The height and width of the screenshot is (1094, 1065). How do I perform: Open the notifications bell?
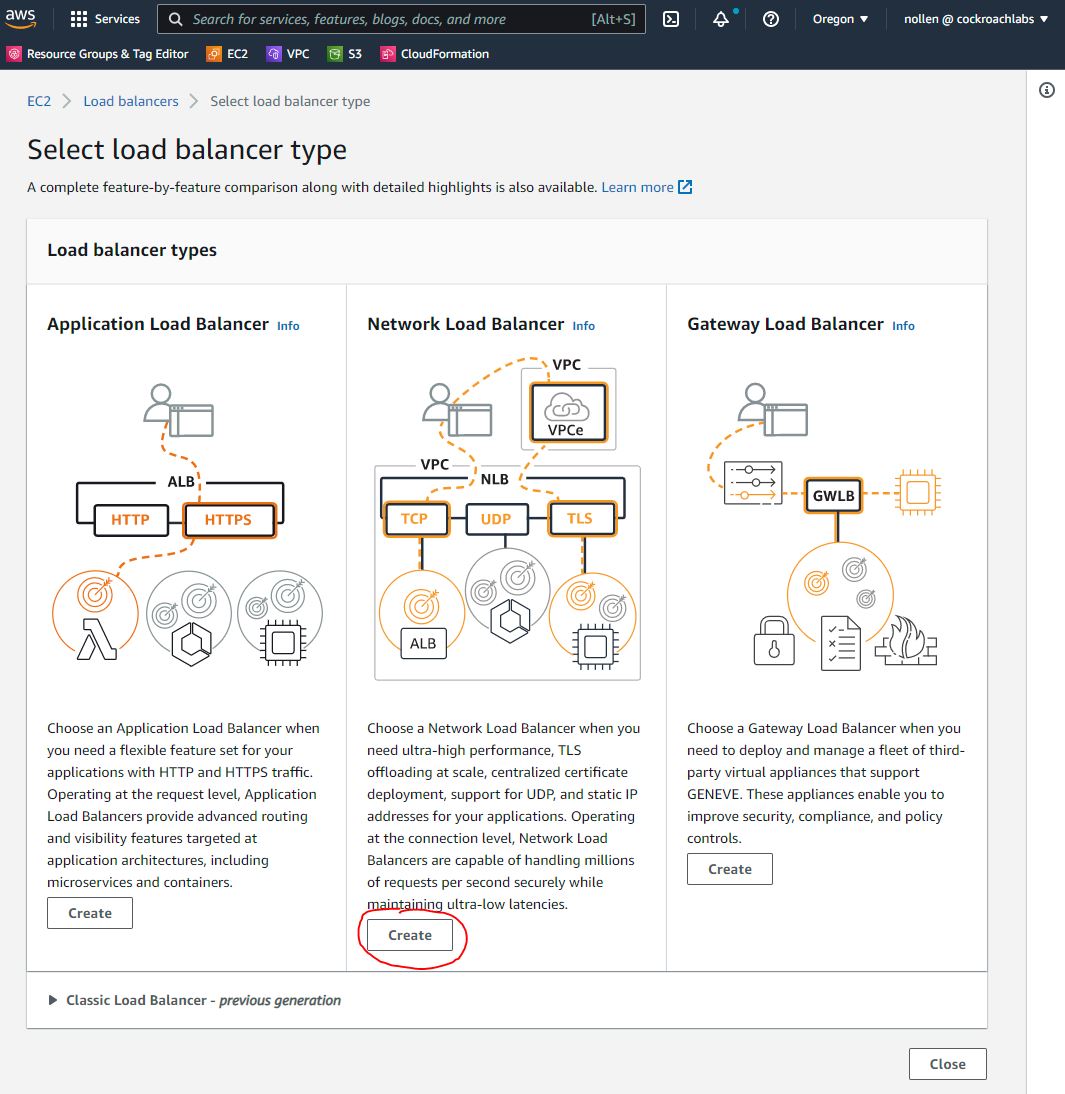click(x=721, y=19)
